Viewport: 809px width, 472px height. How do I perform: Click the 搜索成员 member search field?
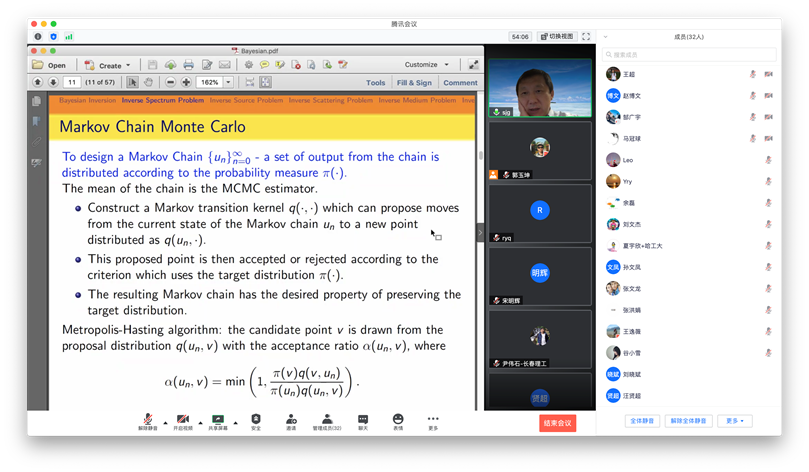tap(690, 54)
